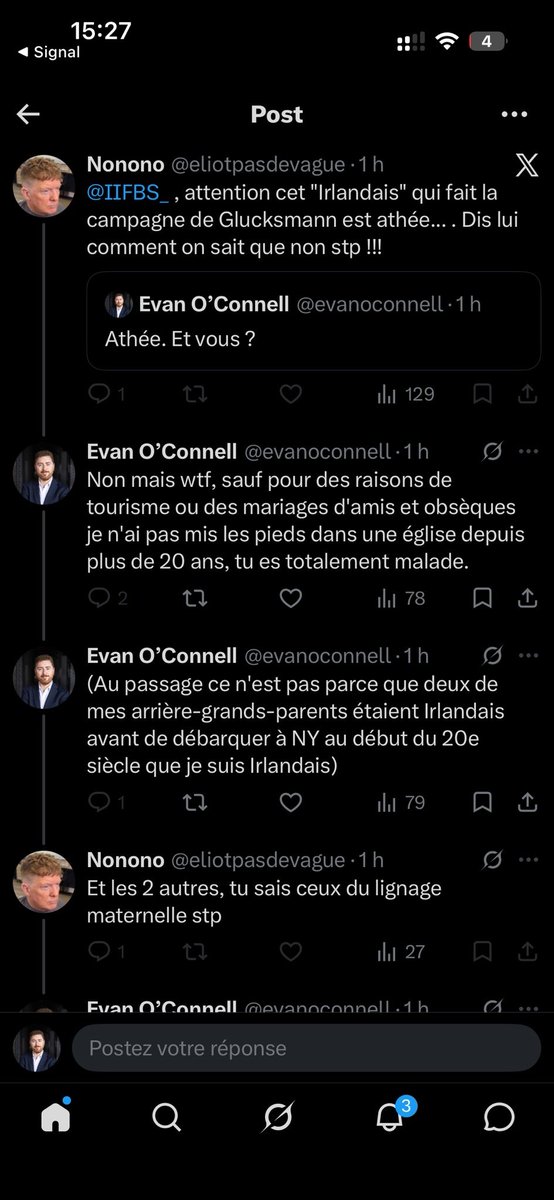554x1200 pixels.
Task: Open more options on Evan's églises reply
Action: [x=528, y=451]
